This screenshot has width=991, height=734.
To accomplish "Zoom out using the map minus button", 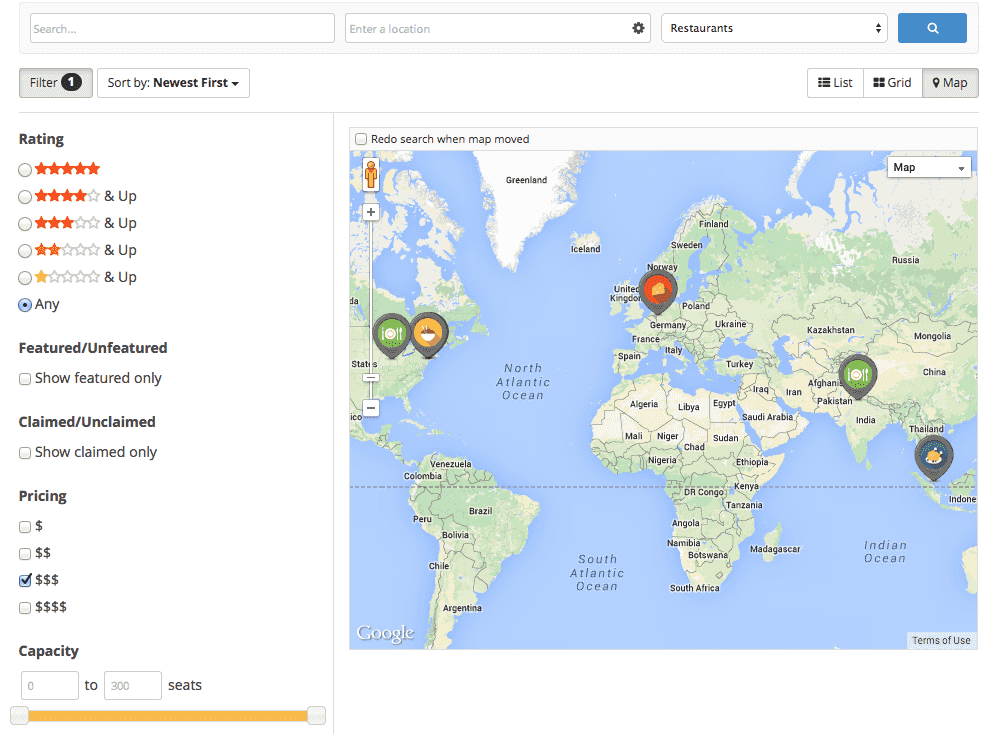I will click(x=370, y=408).
